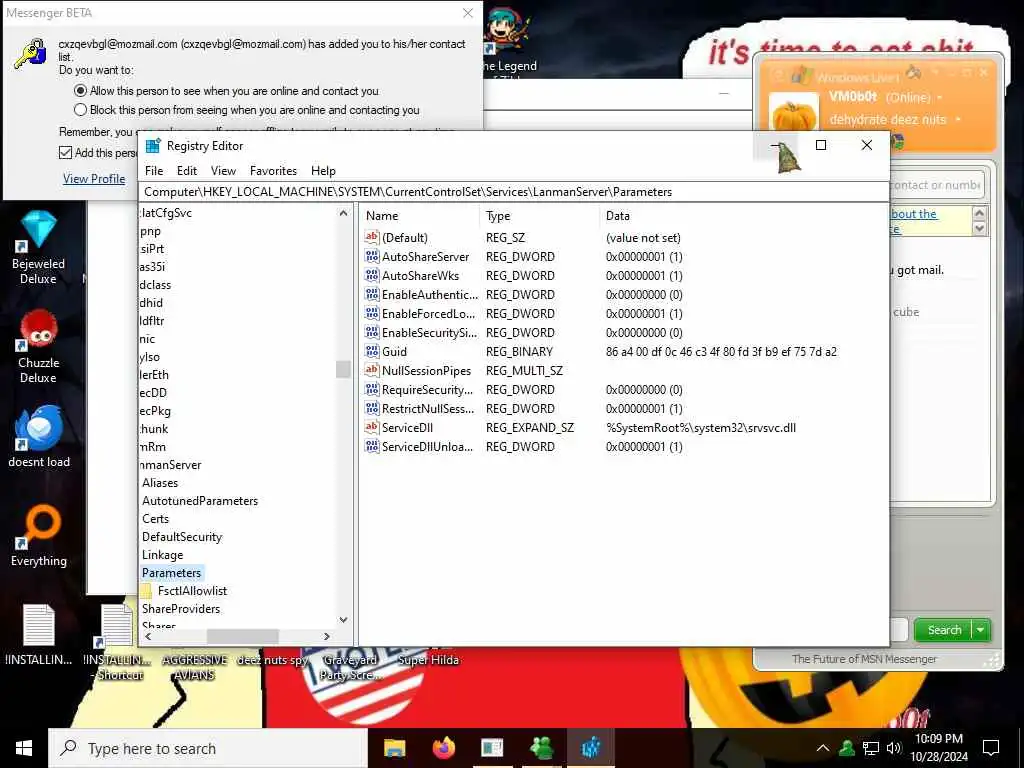Click the Messenger tray status icon
This screenshot has width=1024, height=768.
click(847, 748)
